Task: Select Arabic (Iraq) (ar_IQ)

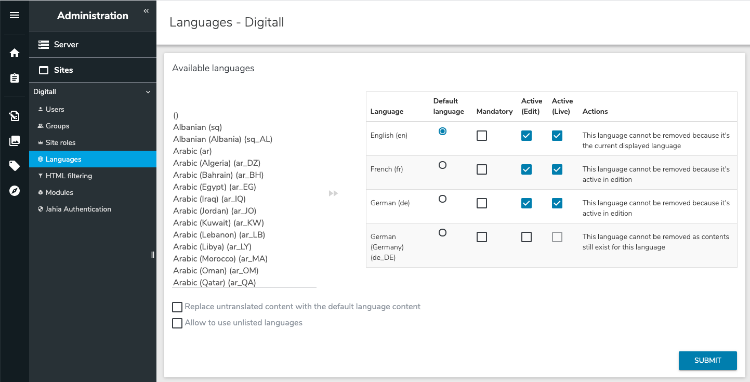Action: pyautogui.click(x=210, y=199)
